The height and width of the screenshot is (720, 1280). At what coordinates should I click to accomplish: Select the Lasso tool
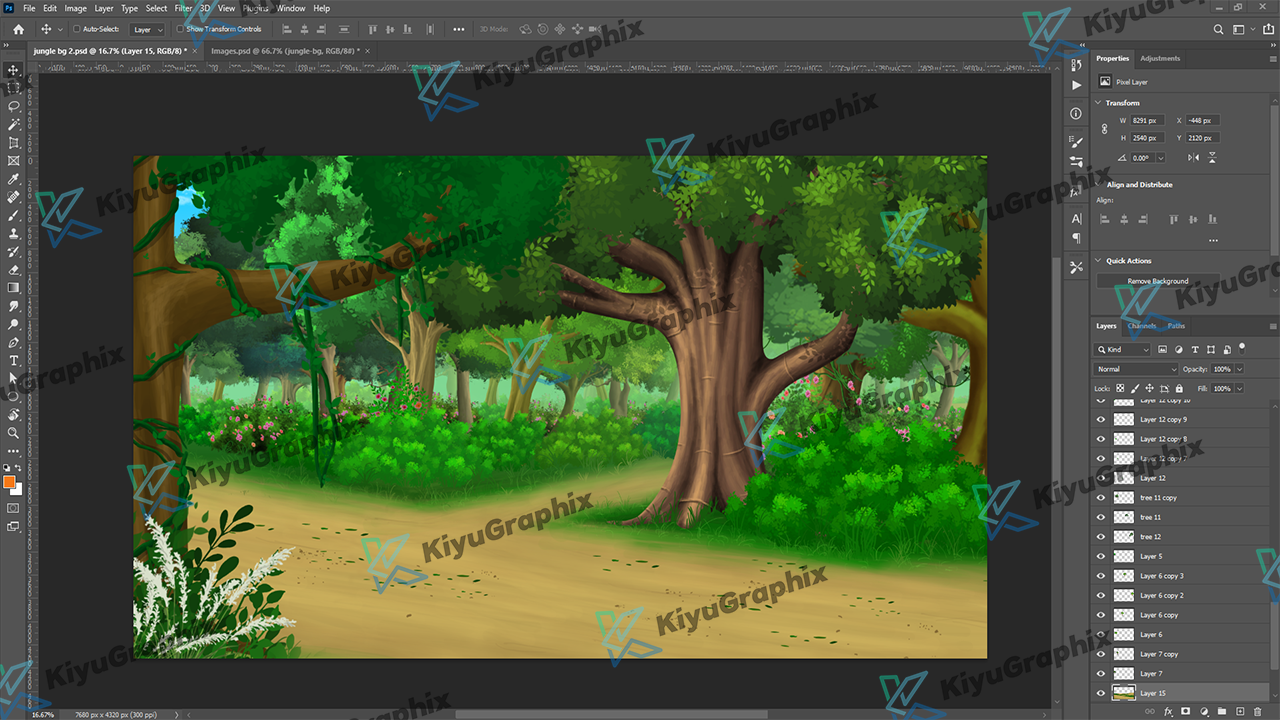(14, 106)
